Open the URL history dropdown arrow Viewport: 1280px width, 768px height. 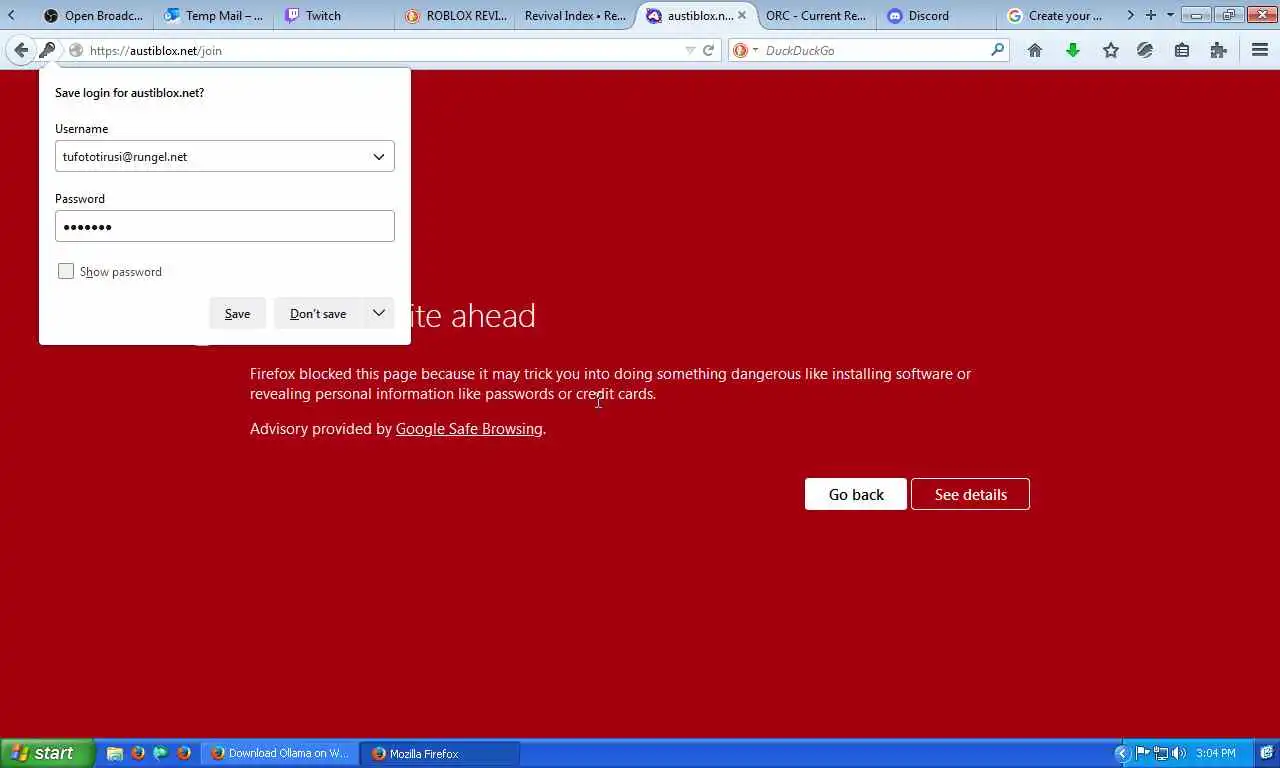(690, 50)
